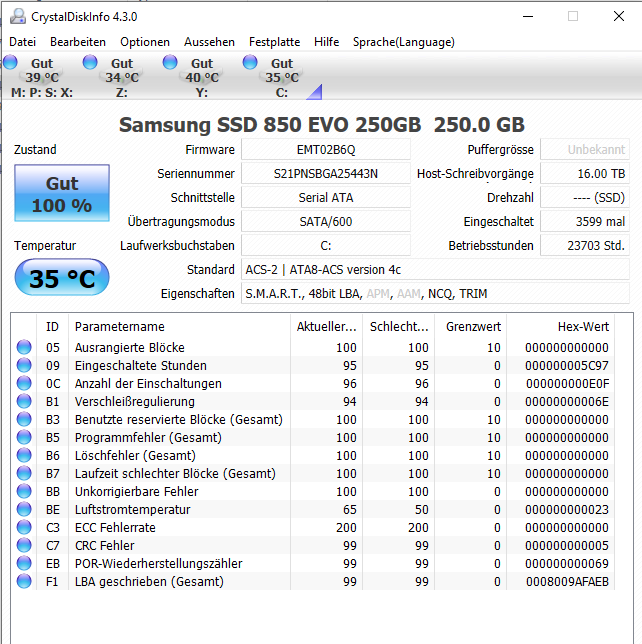642x644 pixels.
Task: Open the Aussehen menu
Action: (x=209, y=42)
